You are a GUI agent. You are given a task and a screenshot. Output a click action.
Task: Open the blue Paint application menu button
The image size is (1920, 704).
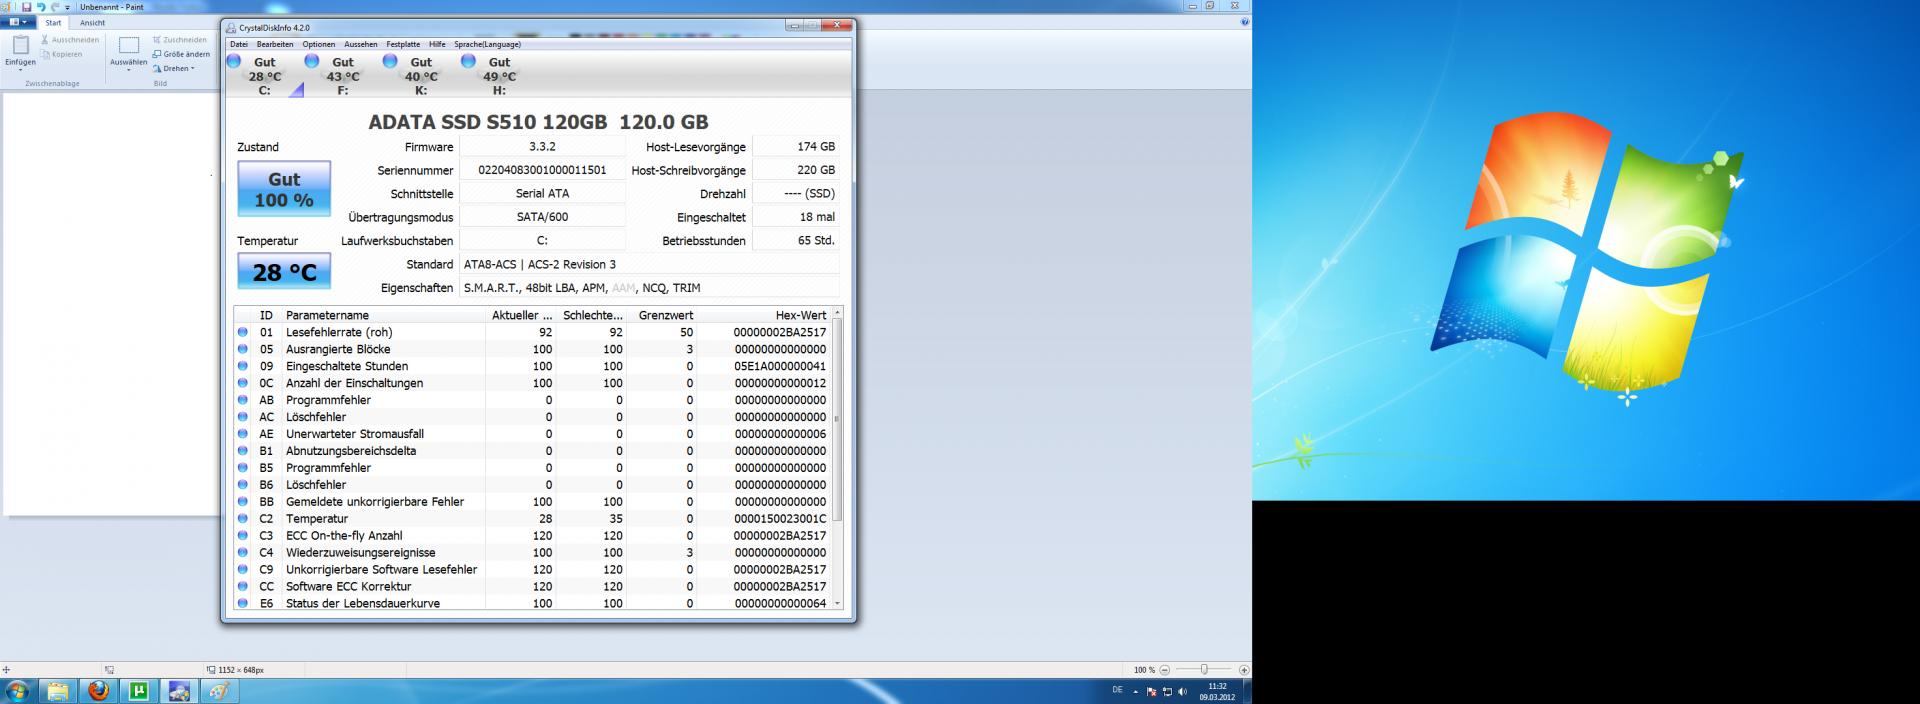coord(18,22)
